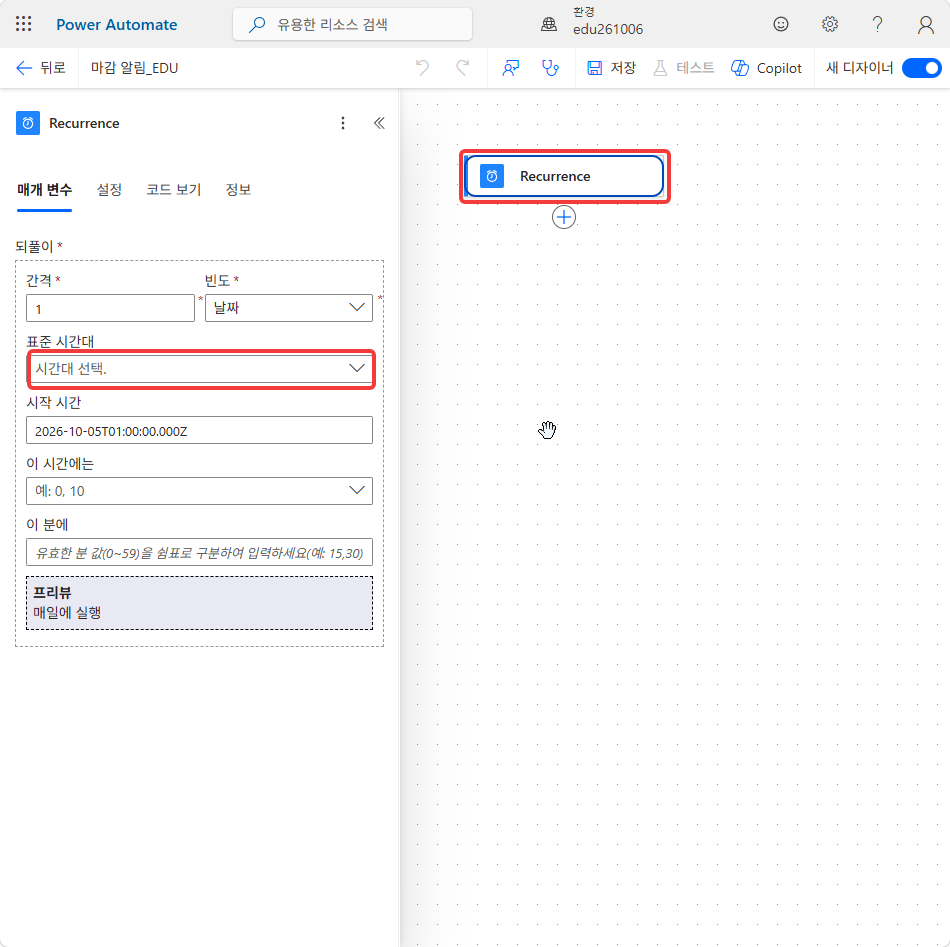Open the flow checker stethoscope icon
The height and width of the screenshot is (947, 950).
(x=550, y=68)
